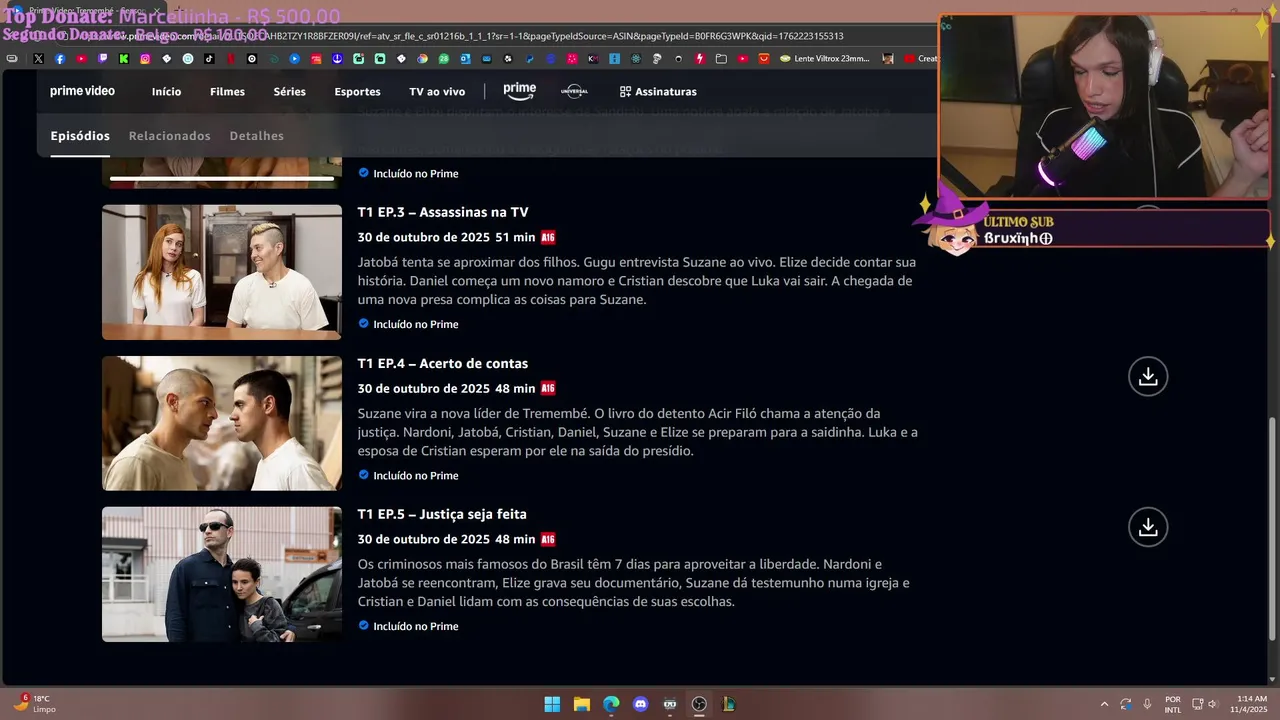
Task: Open Microsoft Edge from the taskbar
Action: coord(611,704)
